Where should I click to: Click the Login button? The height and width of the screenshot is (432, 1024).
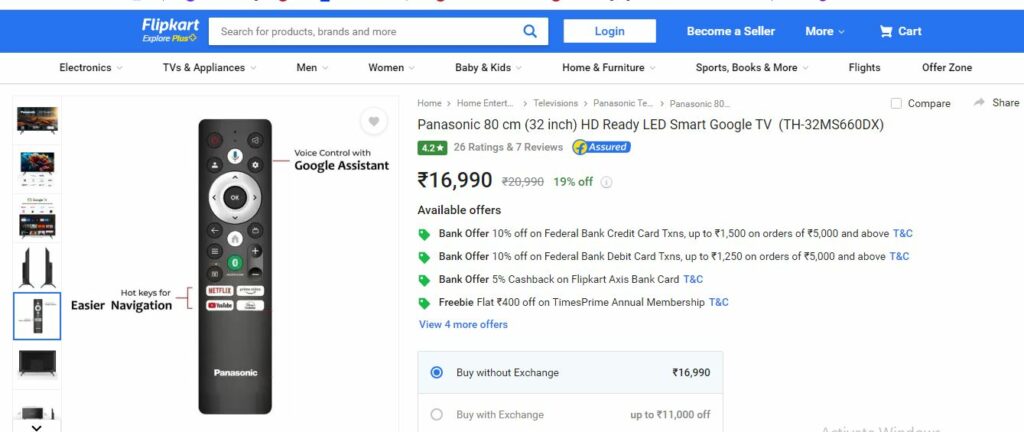point(609,31)
